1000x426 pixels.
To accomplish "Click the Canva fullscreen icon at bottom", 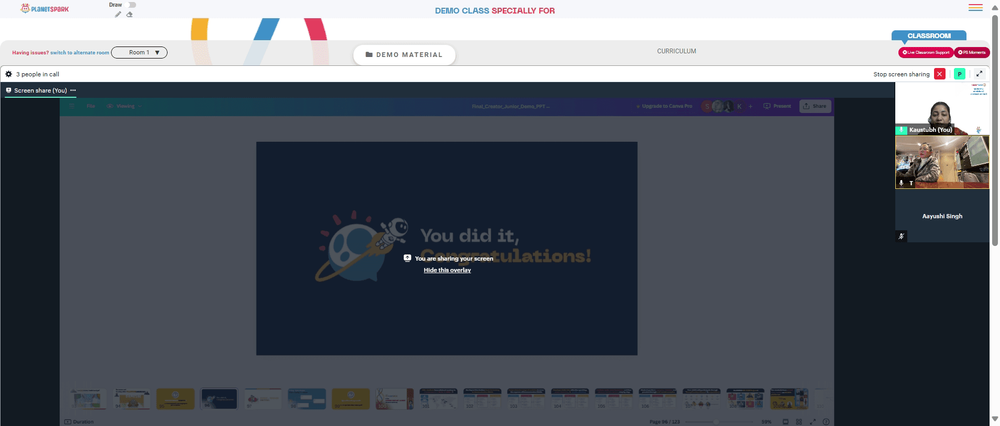I will coord(812,422).
